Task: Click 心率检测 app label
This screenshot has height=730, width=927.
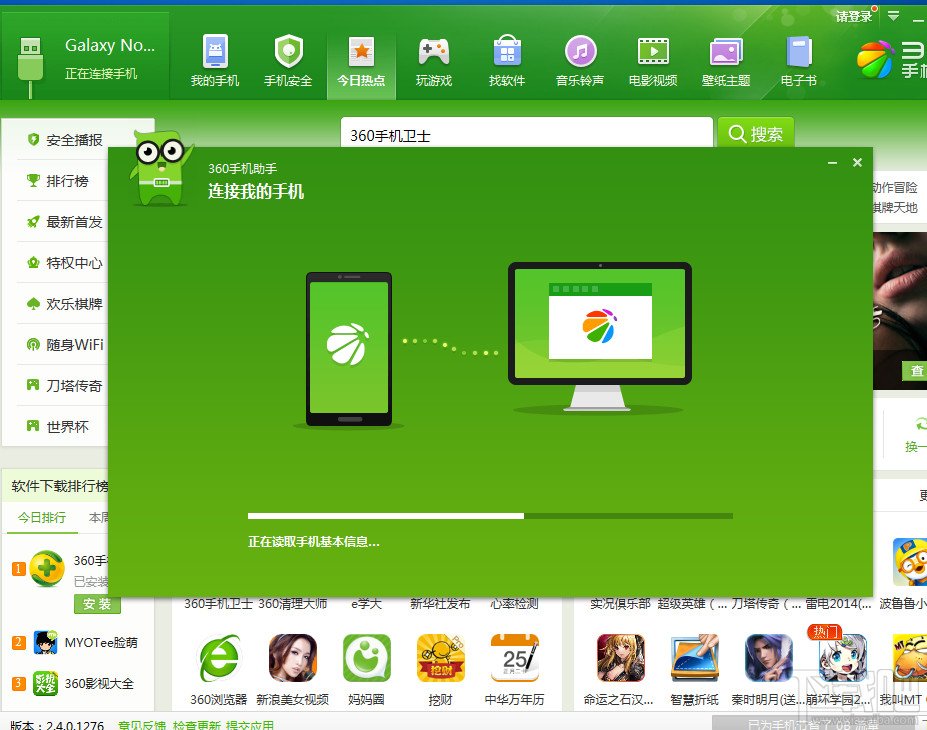Action: pyautogui.click(x=514, y=604)
